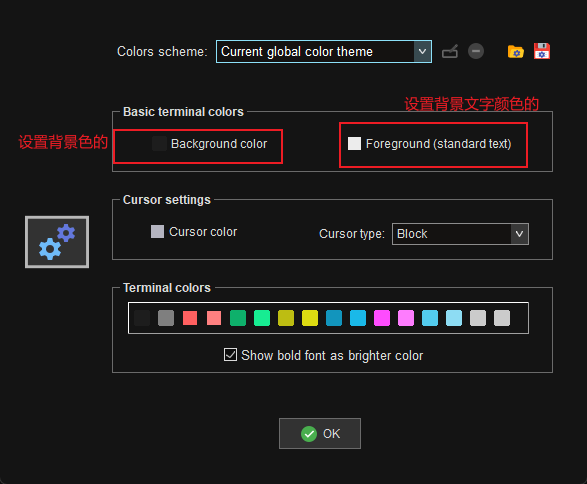Select the light red terminal color swatch
Screen dimensions: 587x484
(214, 318)
